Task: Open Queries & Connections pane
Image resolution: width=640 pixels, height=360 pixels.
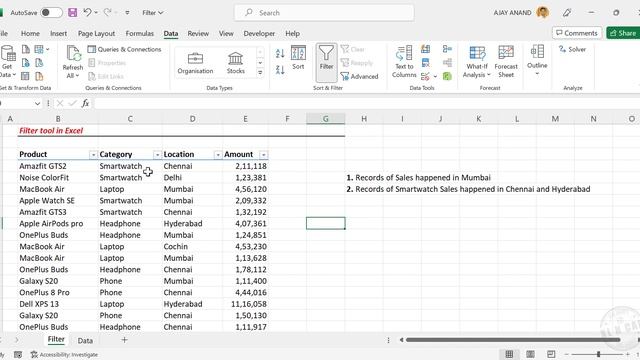Action: (124, 49)
